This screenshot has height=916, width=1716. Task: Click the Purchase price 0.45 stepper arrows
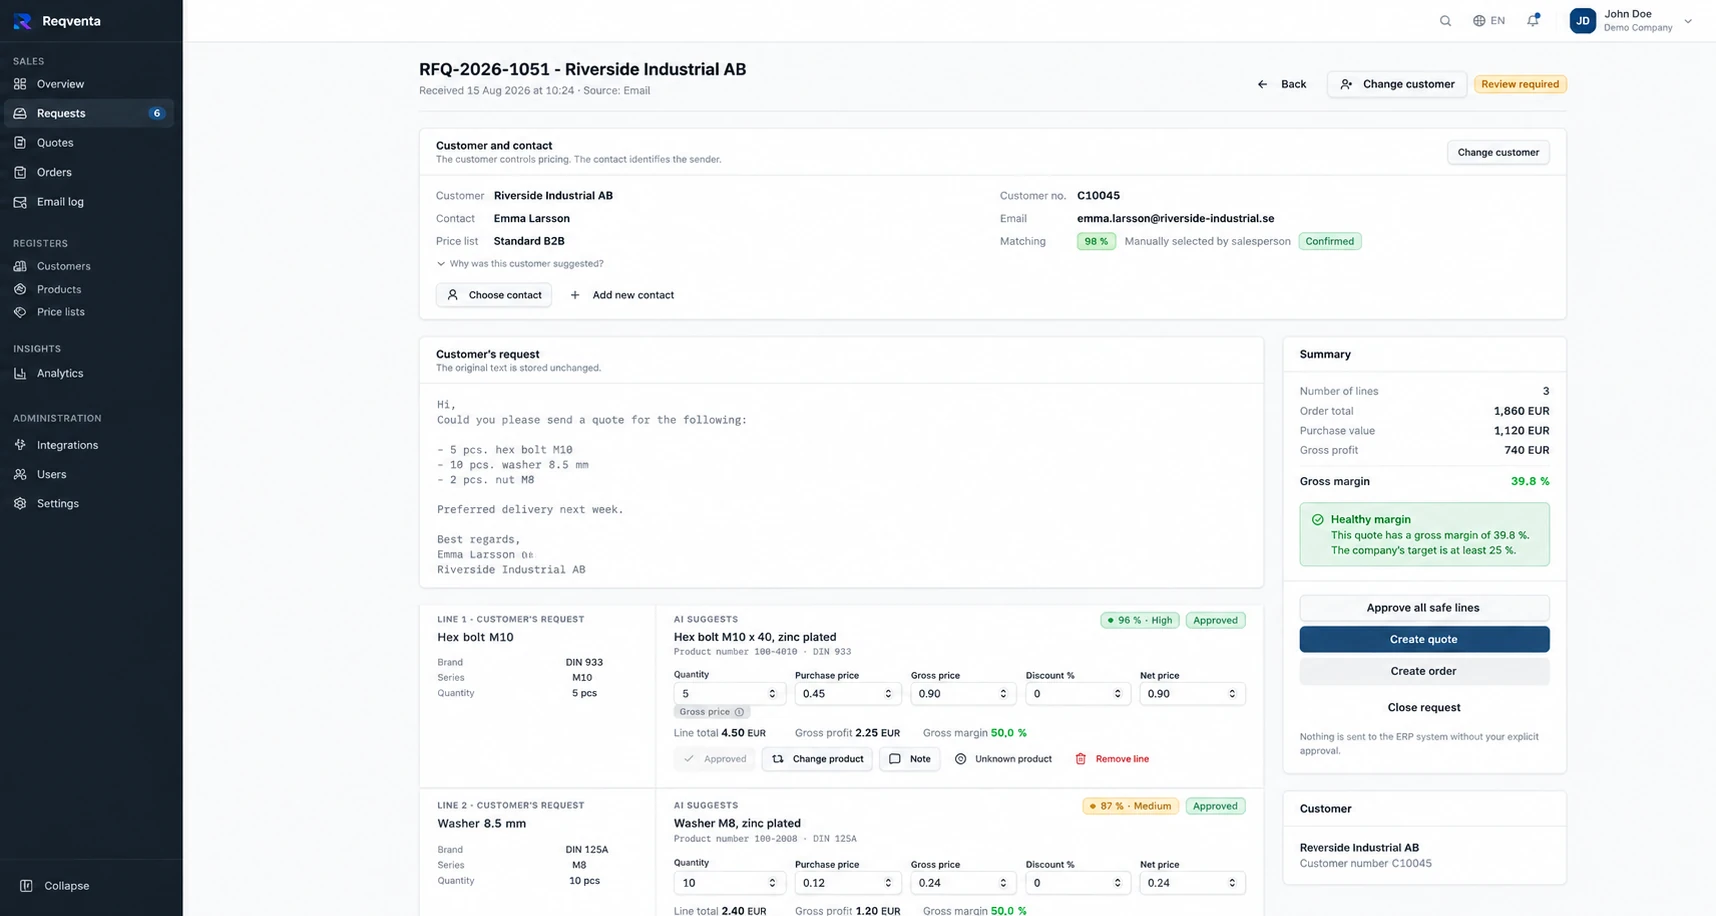point(888,694)
